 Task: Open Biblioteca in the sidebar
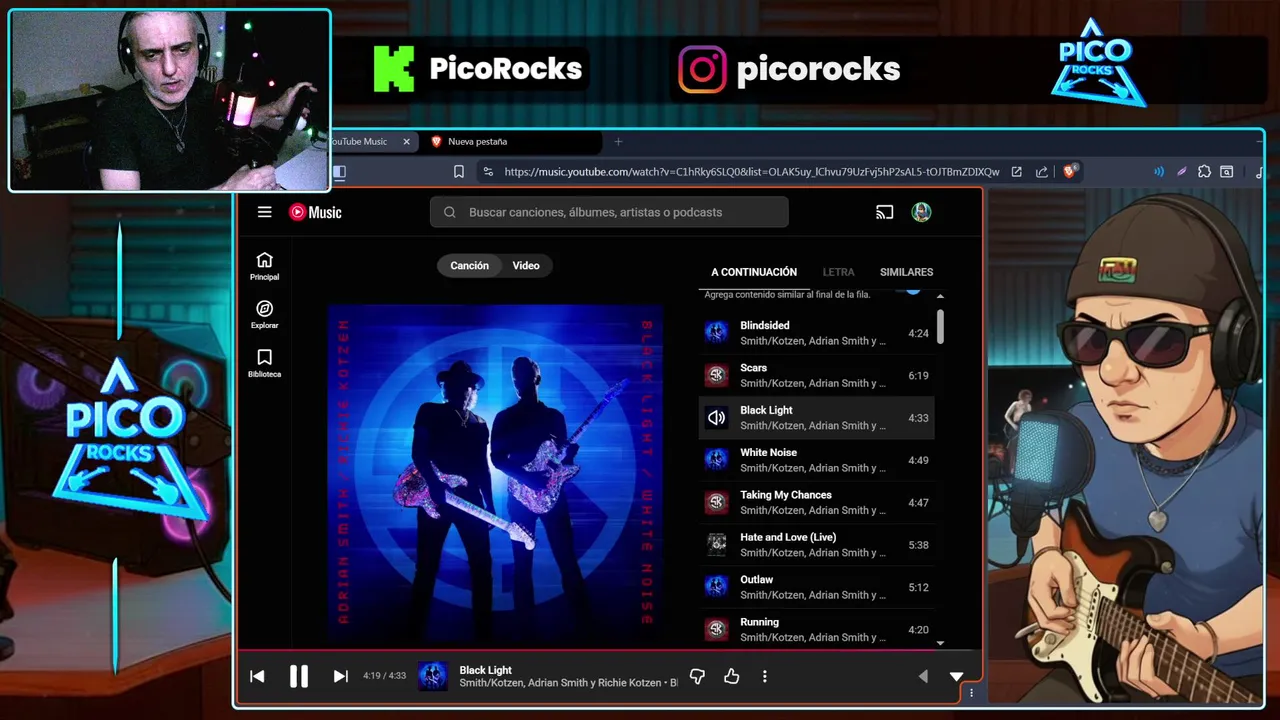tap(264, 363)
